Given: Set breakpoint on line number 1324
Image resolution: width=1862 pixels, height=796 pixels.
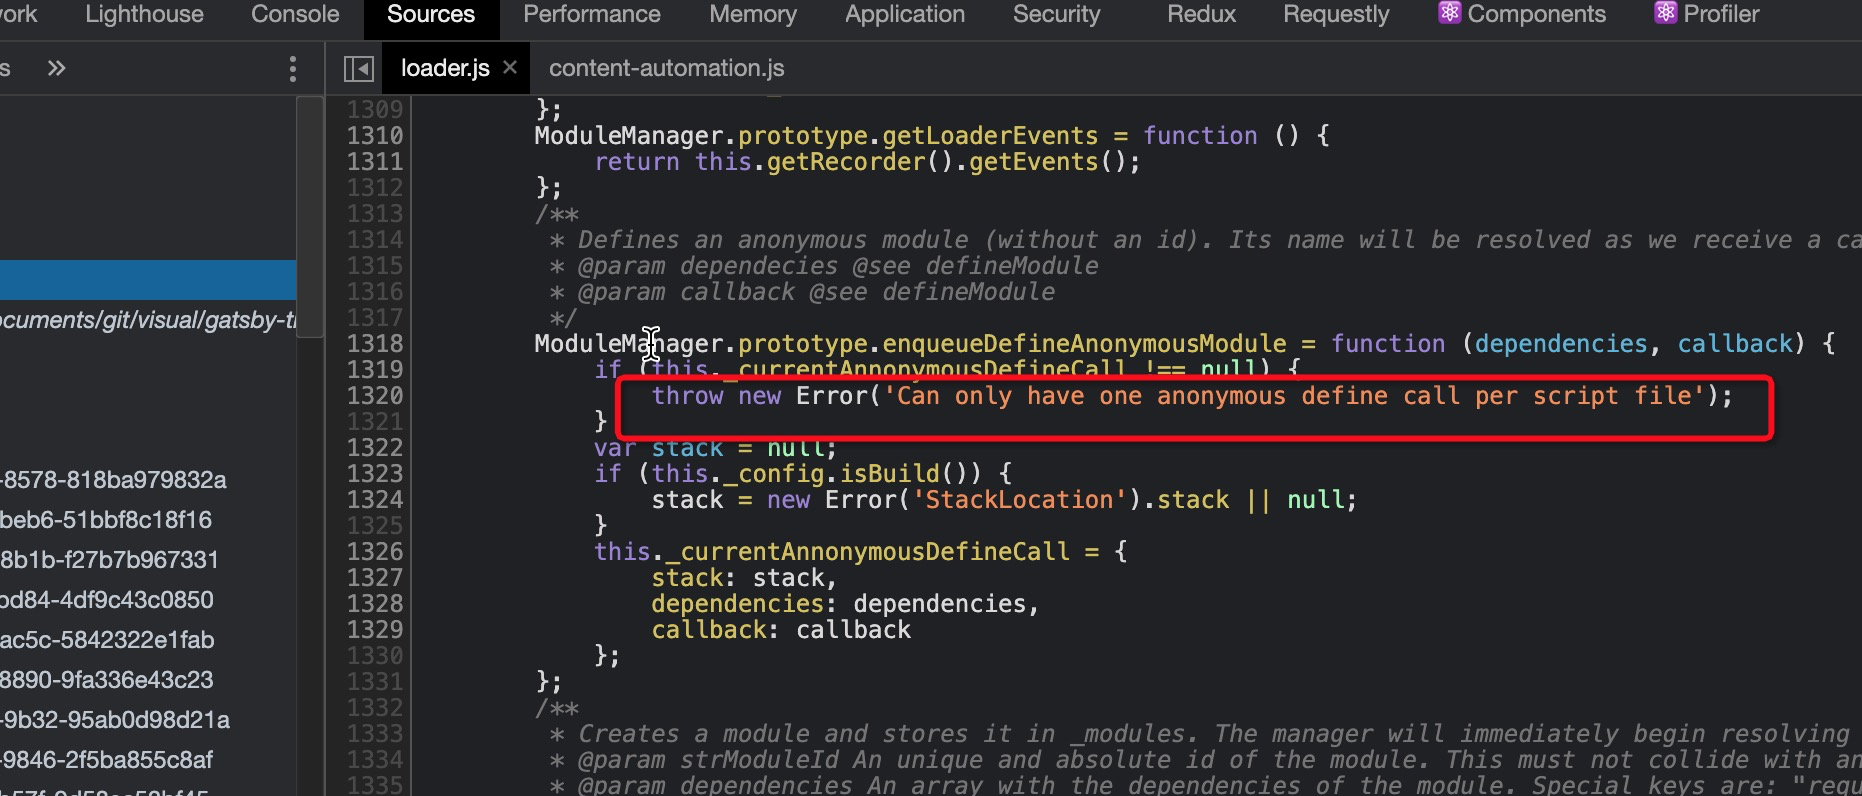Looking at the screenshot, I should (x=375, y=499).
